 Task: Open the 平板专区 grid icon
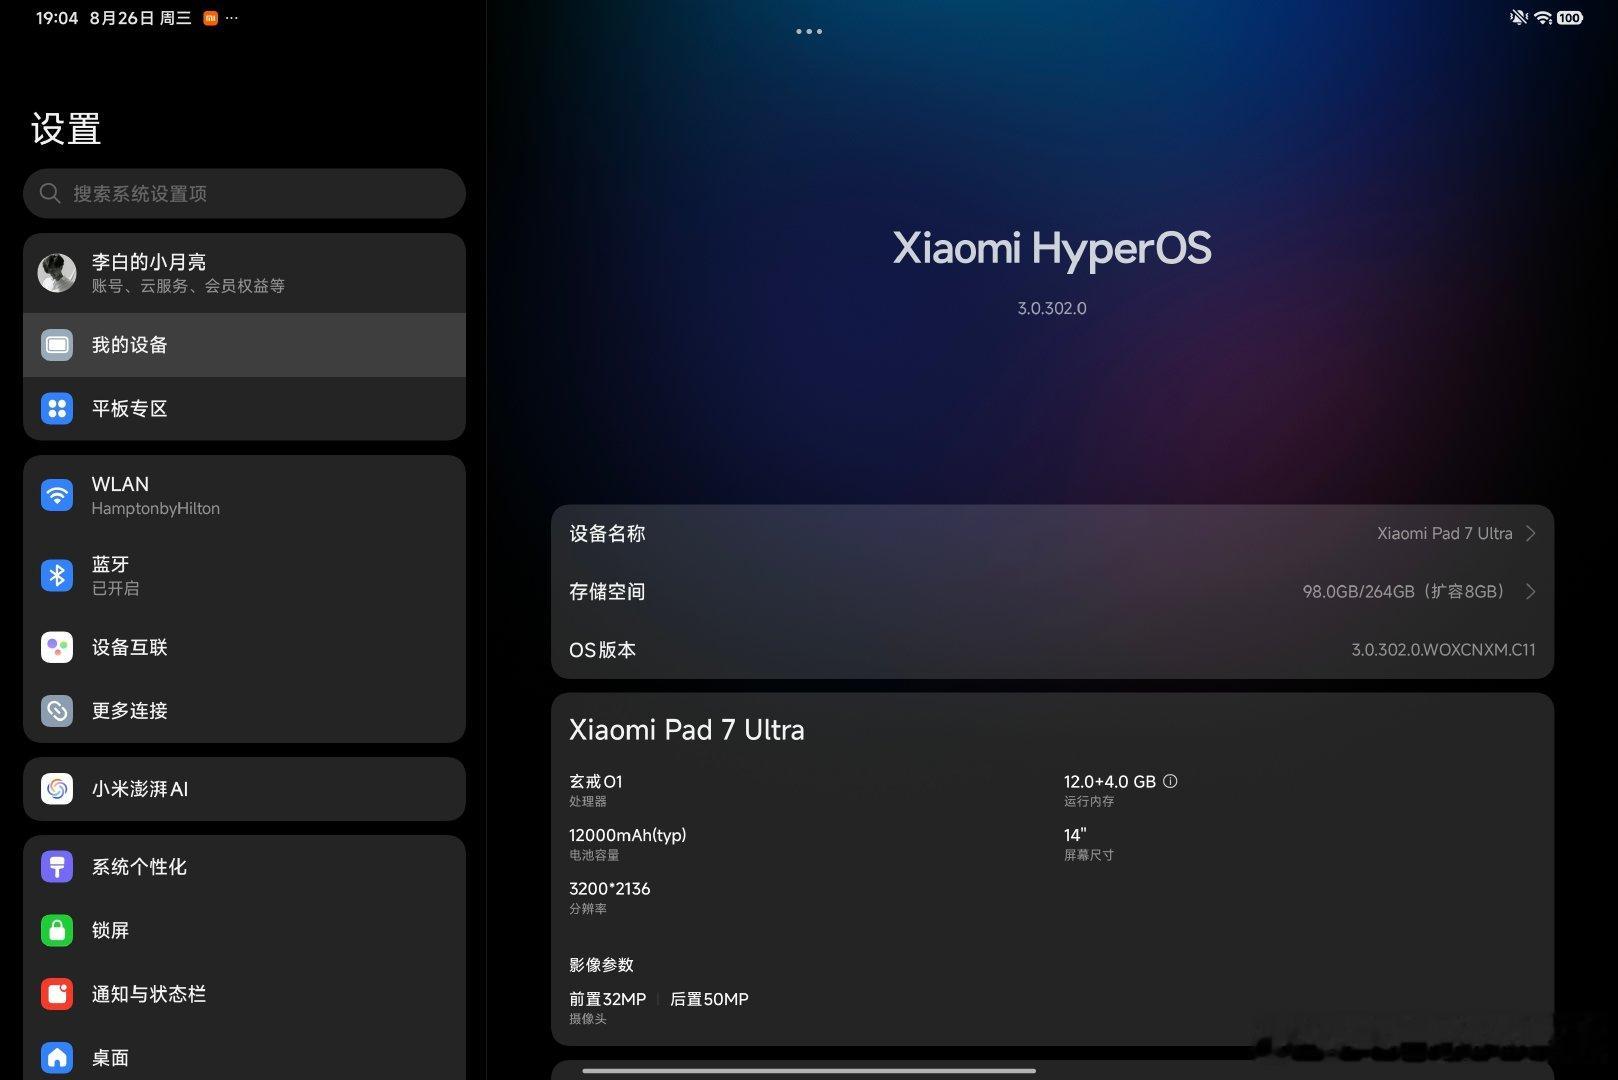click(x=57, y=409)
